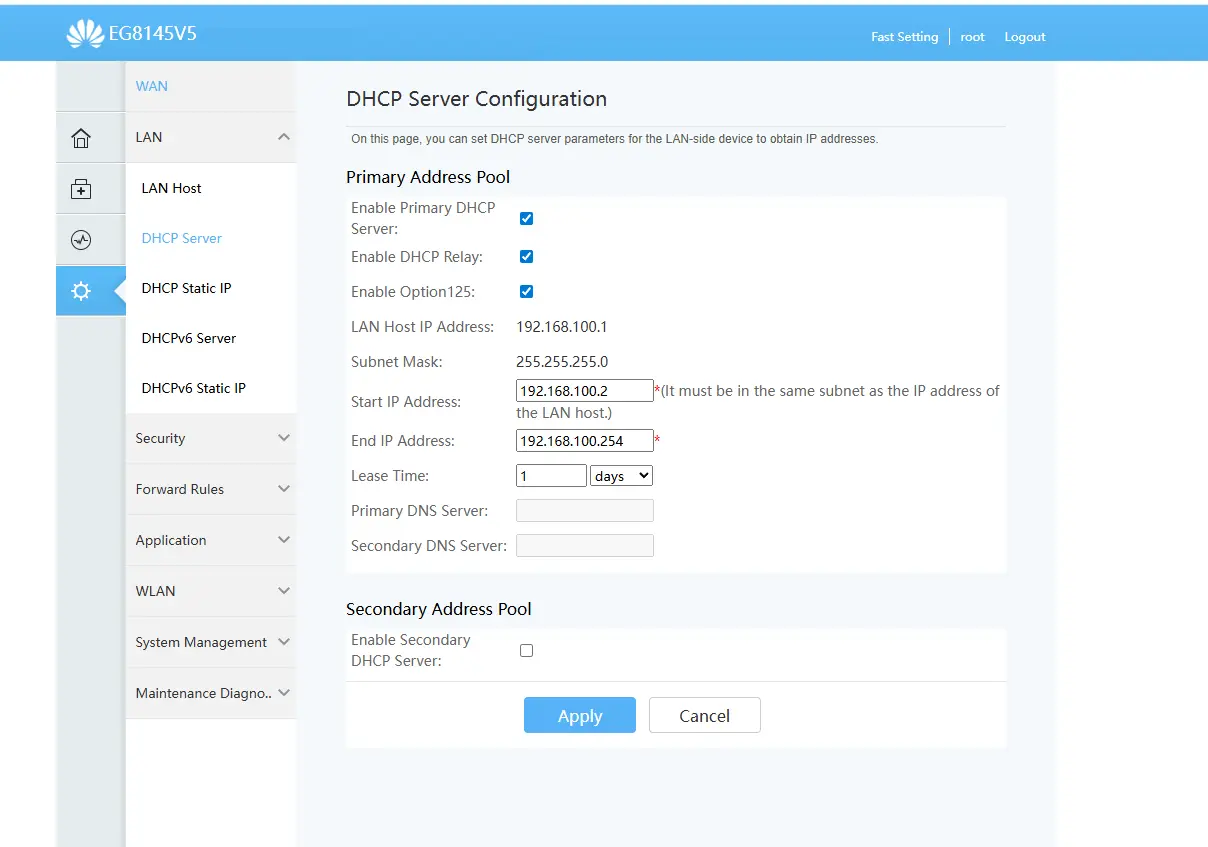1208x847 pixels.
Task: Focus the Start IP Address field
Action: (x=585, y=390)
